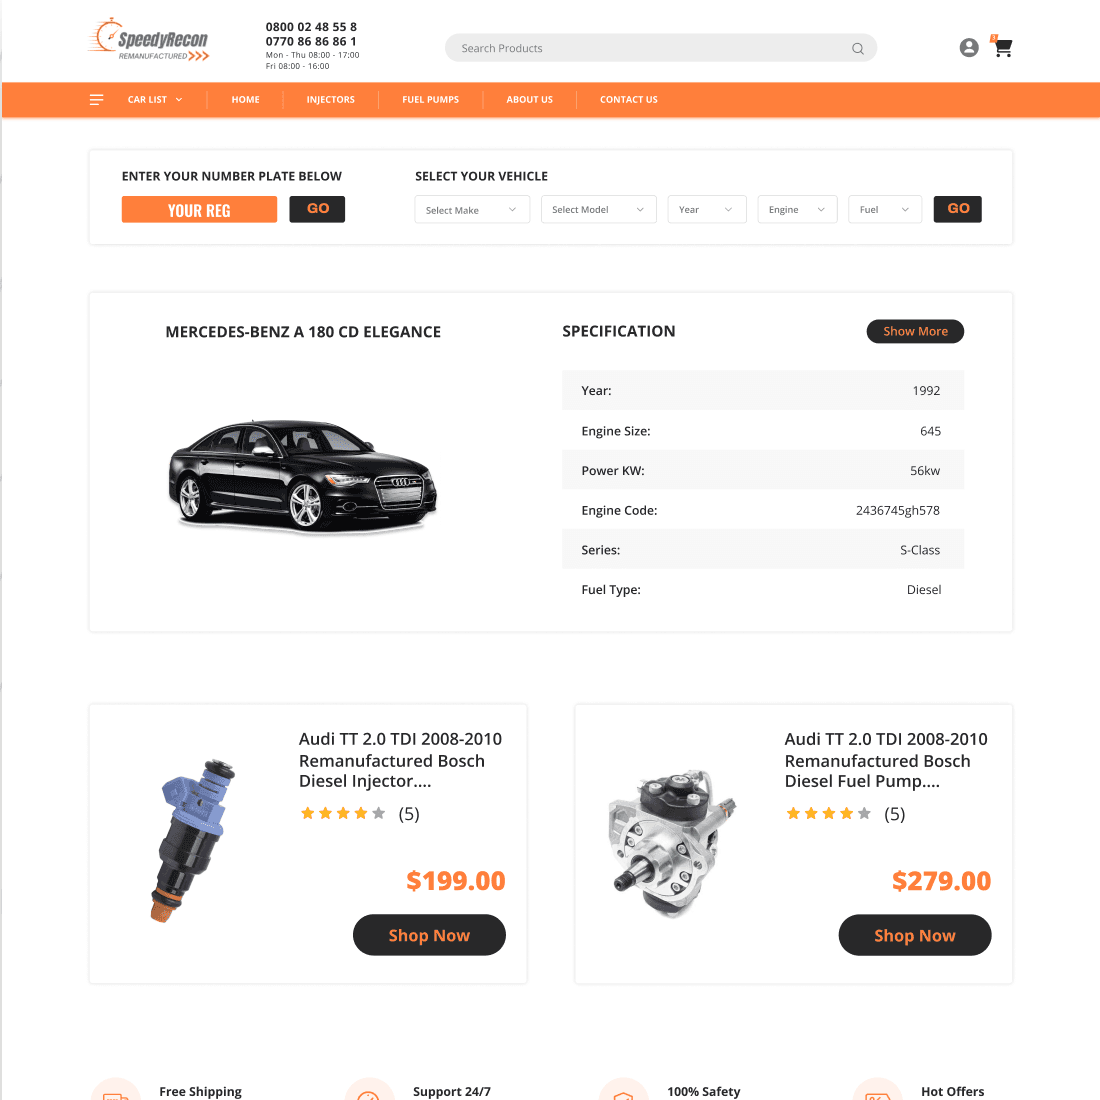The height and width of the screenshot is (1100, 1100).
Task: Click Shop Now for Diesel Injector
Action: [x=429, y=935]
